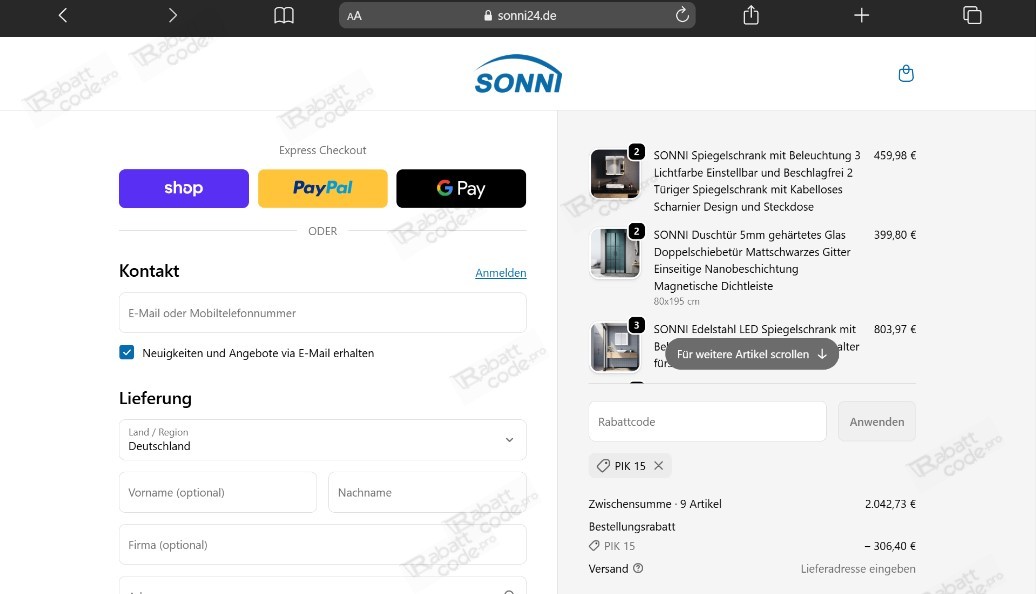Image resolution: width=1036 pixels, height=594 pixels.
Task: Choose PayPal express checkout
Action: [322, 188]
